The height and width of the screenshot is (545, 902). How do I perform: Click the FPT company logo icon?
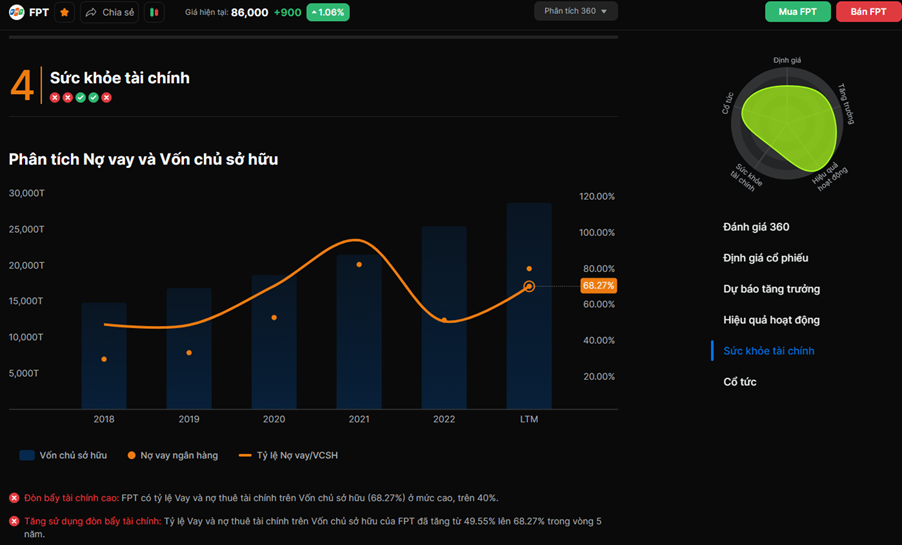tap(17, 12)
